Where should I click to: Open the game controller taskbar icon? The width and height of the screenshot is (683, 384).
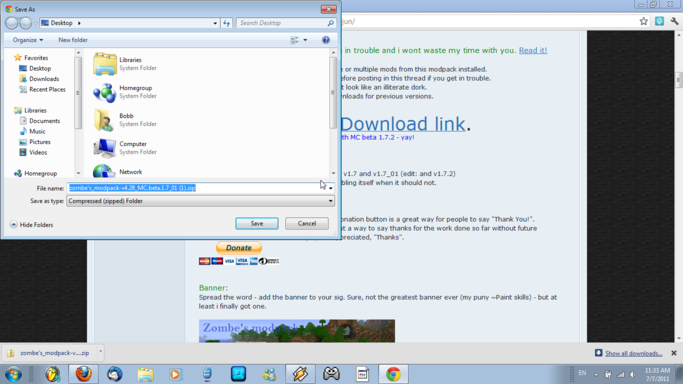tap(331, 374)
